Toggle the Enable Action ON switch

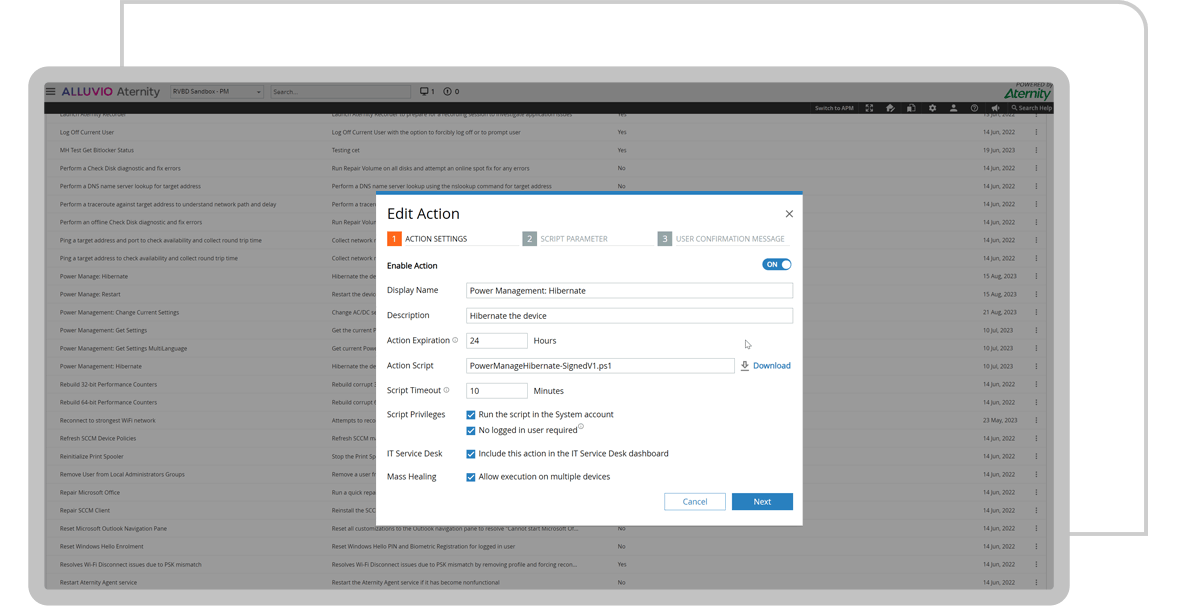(777, 265)
